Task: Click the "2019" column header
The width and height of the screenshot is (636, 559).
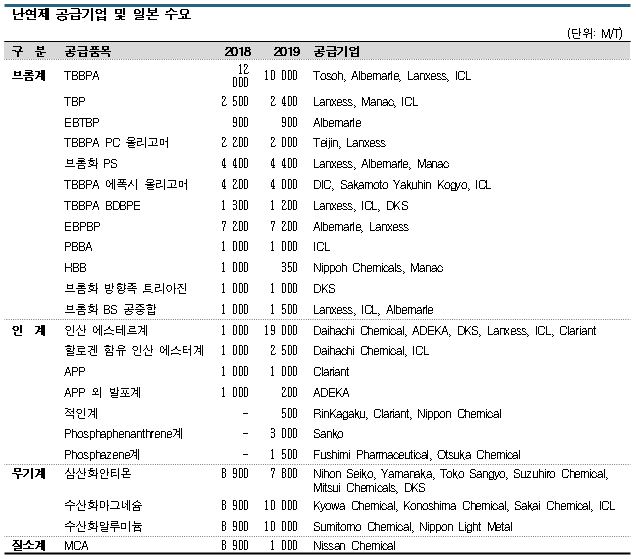Action: pyautogui.click(x=285, y=51)
